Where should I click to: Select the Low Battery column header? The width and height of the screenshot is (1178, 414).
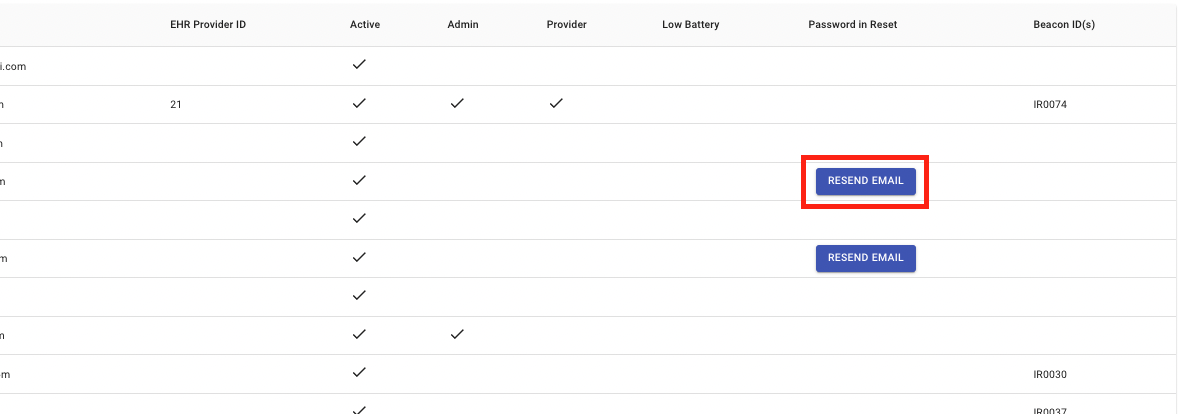coord(690,25)
